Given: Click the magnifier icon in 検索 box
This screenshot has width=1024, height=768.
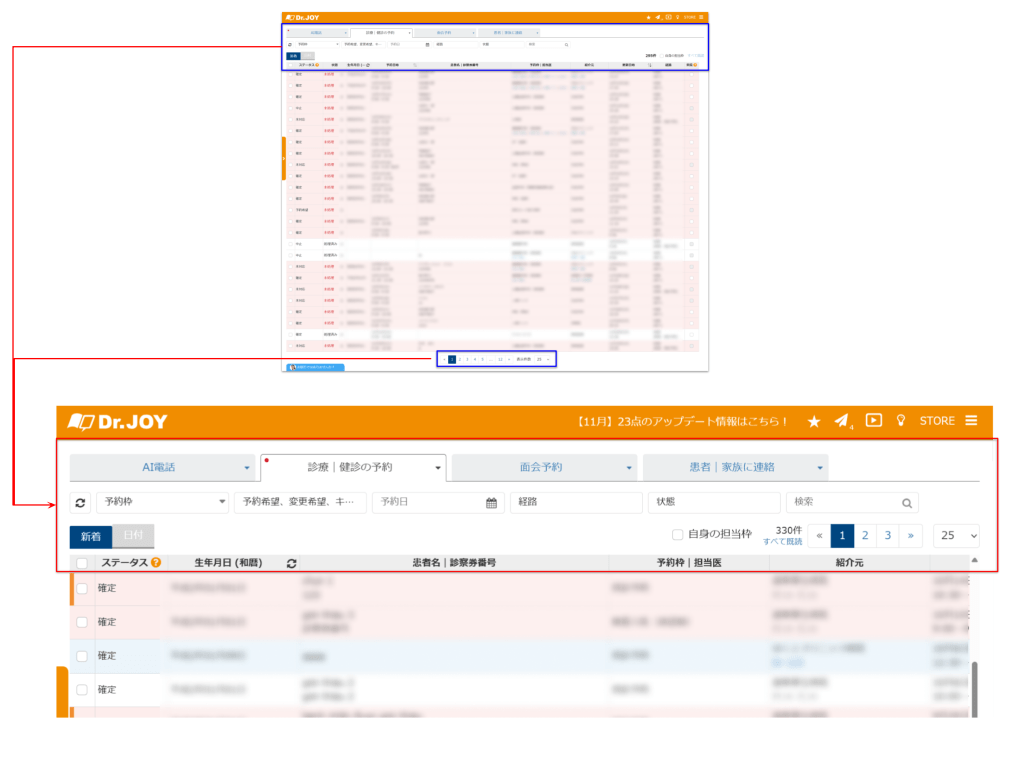Looking at the screenshot, I should 906,503.
